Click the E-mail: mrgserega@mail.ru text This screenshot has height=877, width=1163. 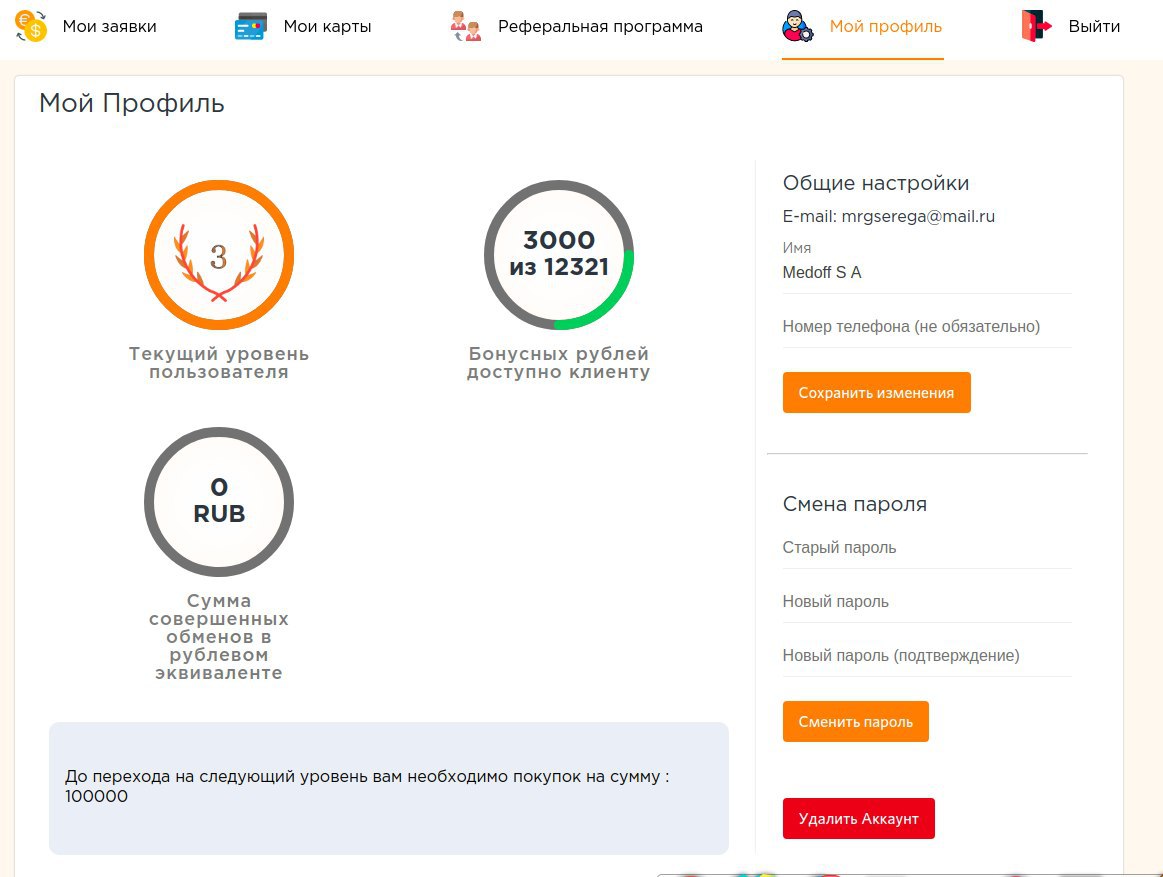[889, 217]
